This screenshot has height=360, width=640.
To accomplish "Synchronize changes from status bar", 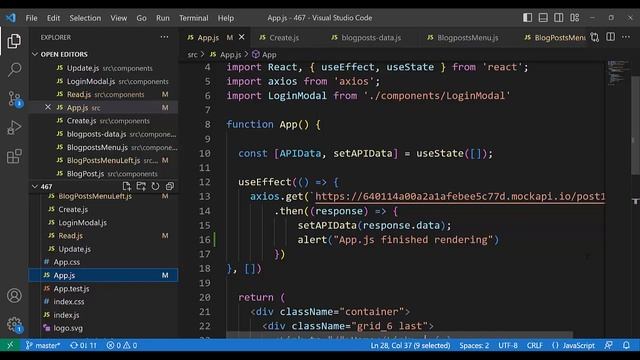I will click(x=83, y=345).
